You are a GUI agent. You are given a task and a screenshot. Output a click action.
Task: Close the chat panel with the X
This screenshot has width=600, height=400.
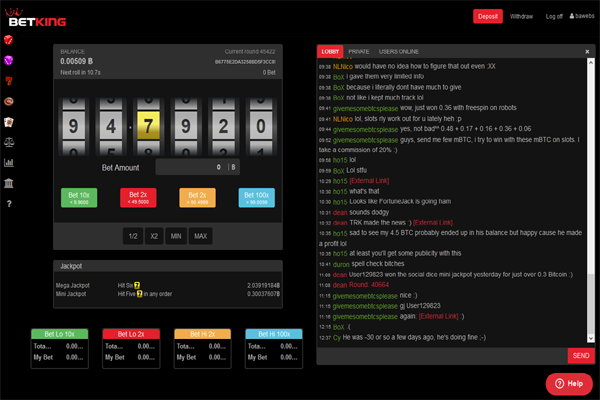[x=587, y=52]
